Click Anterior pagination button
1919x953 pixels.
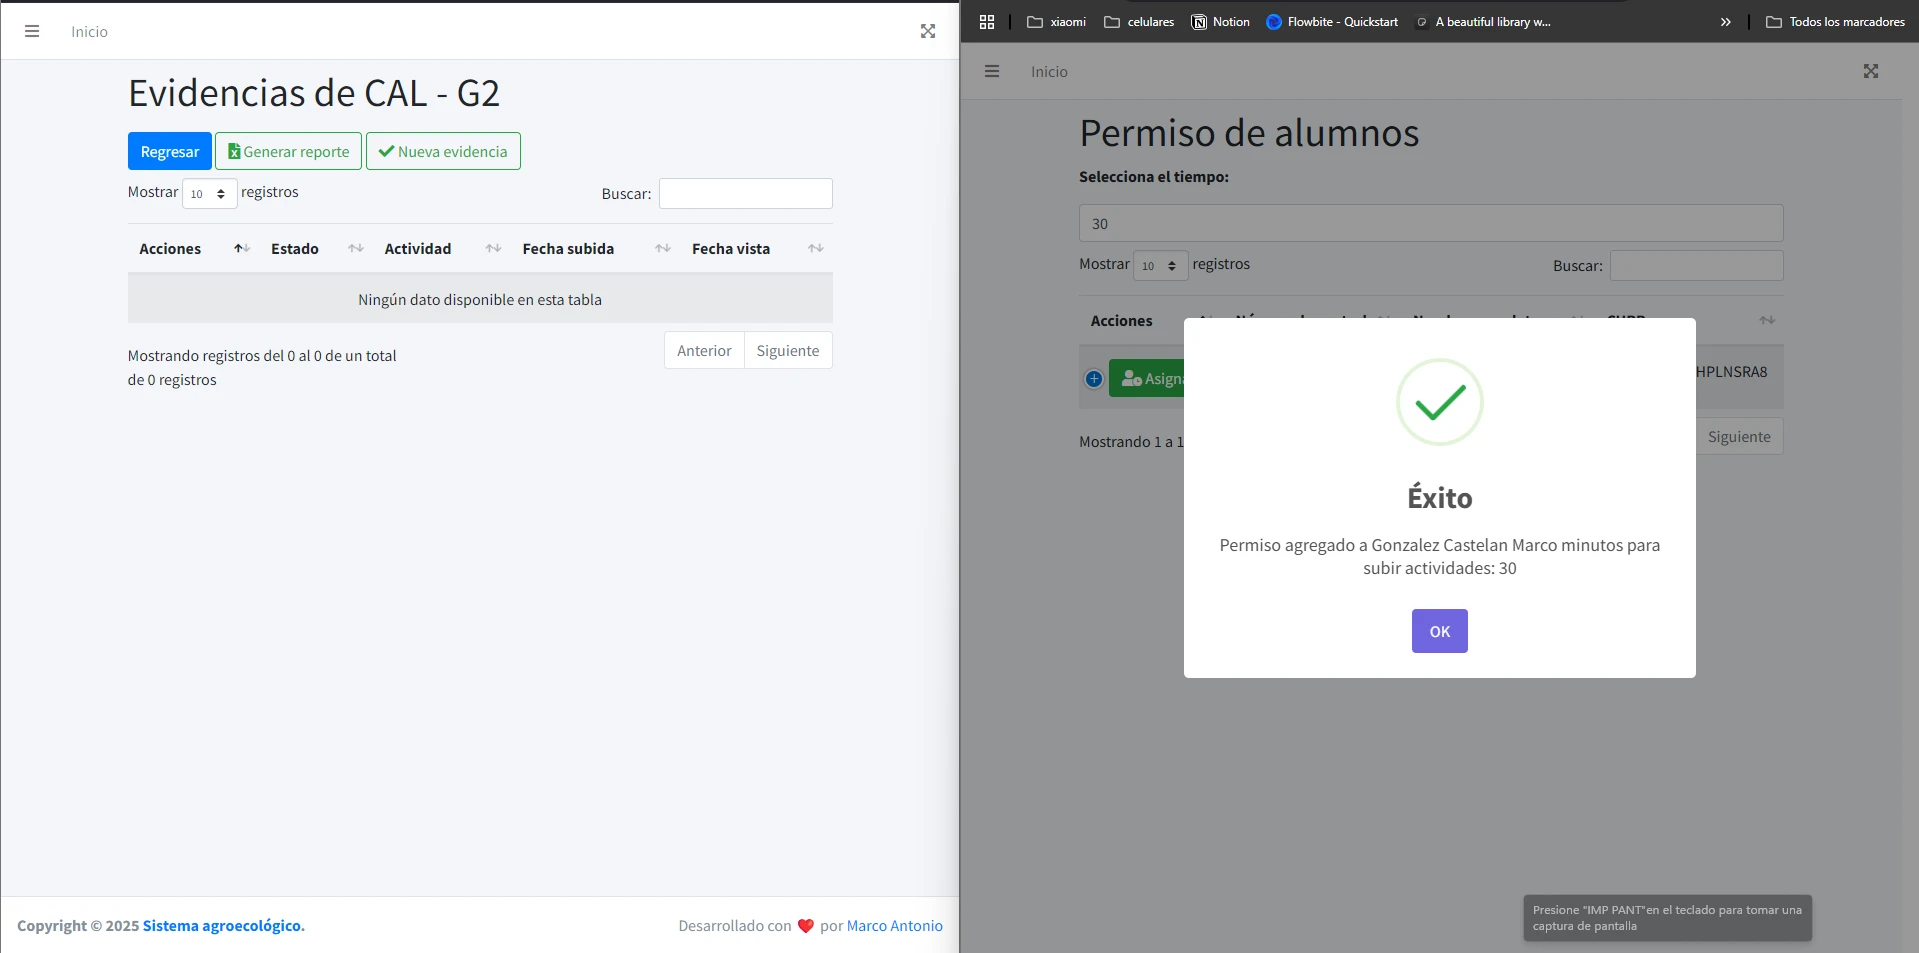click(704, 350)
